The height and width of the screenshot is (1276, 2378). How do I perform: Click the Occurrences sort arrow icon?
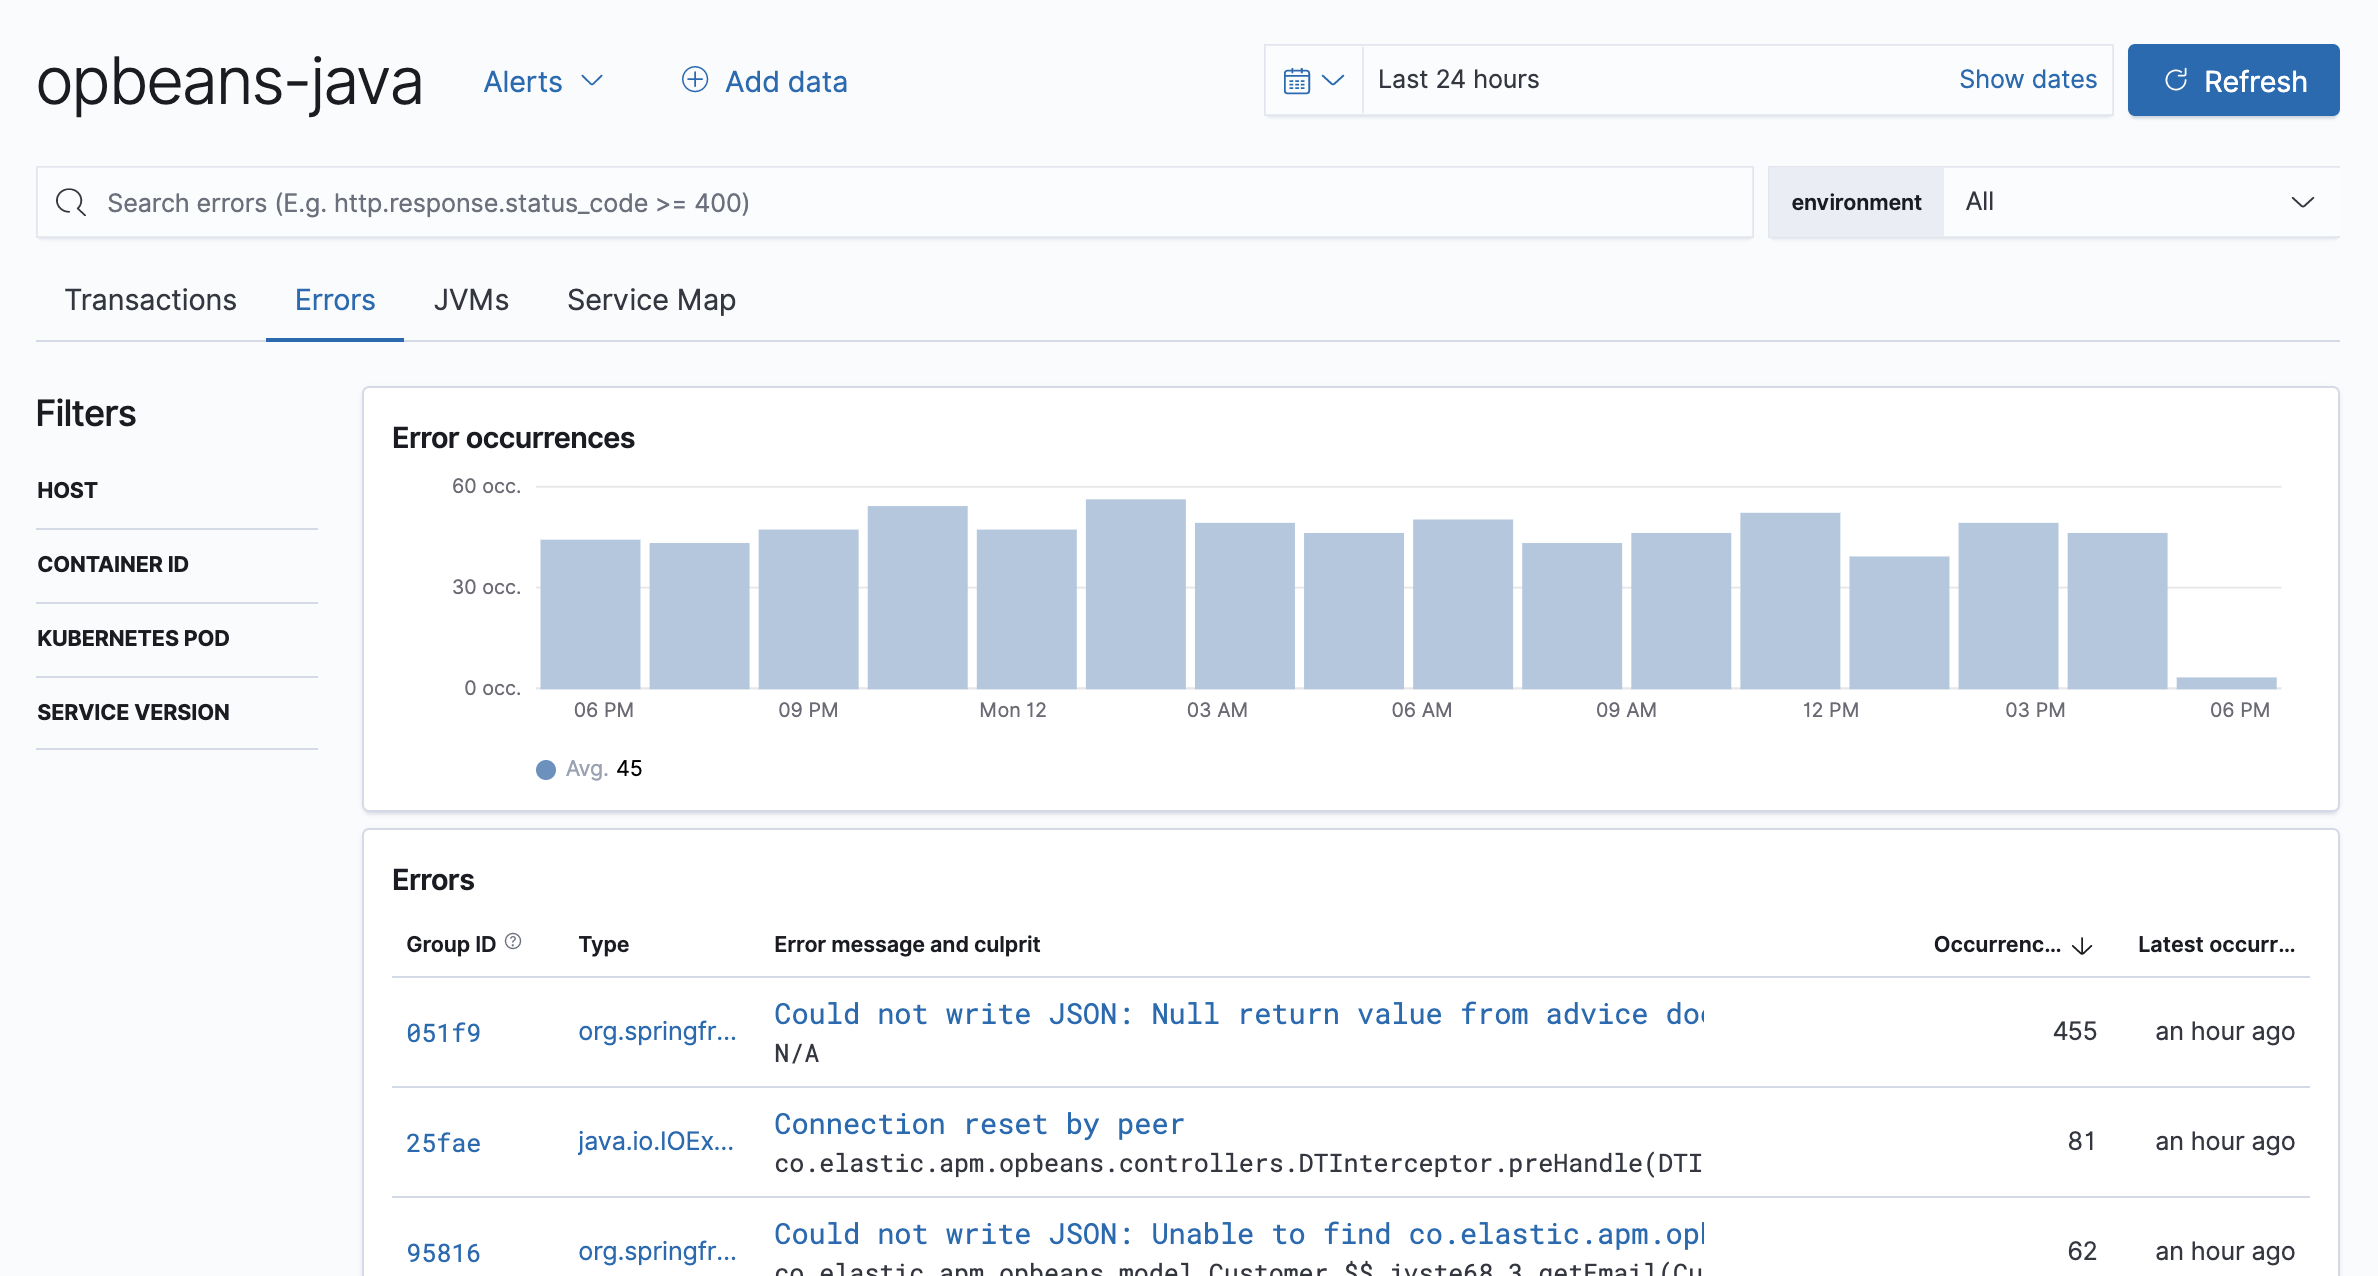(2082, 946)
